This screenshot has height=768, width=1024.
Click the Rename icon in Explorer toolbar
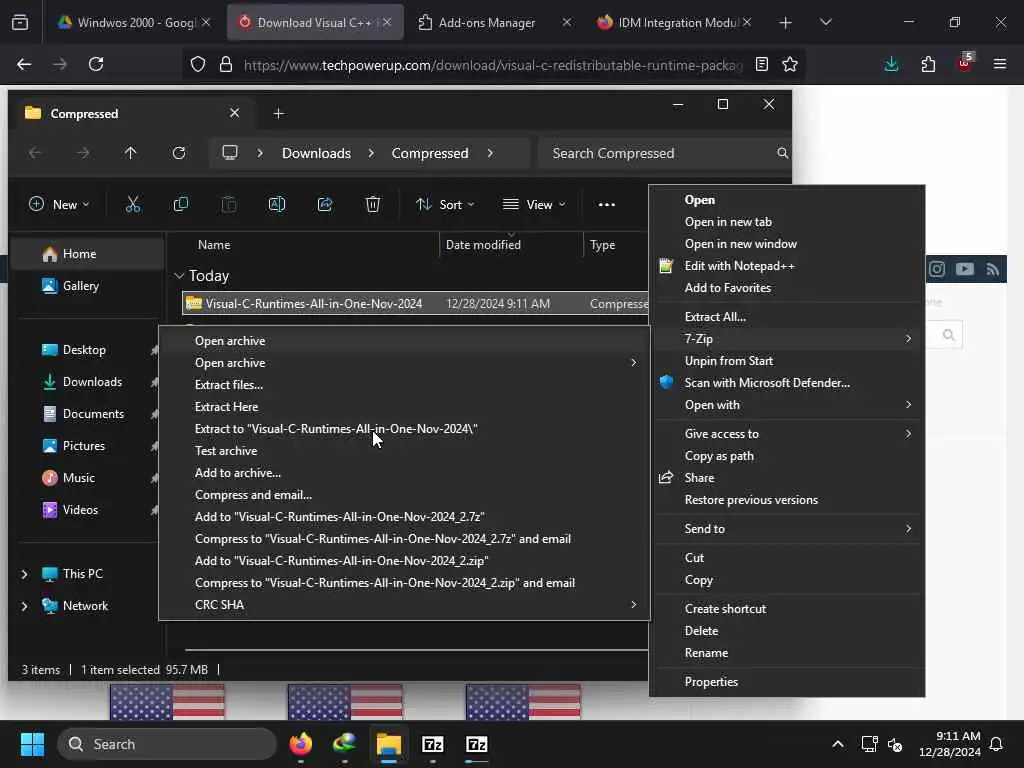click(277, 204)
